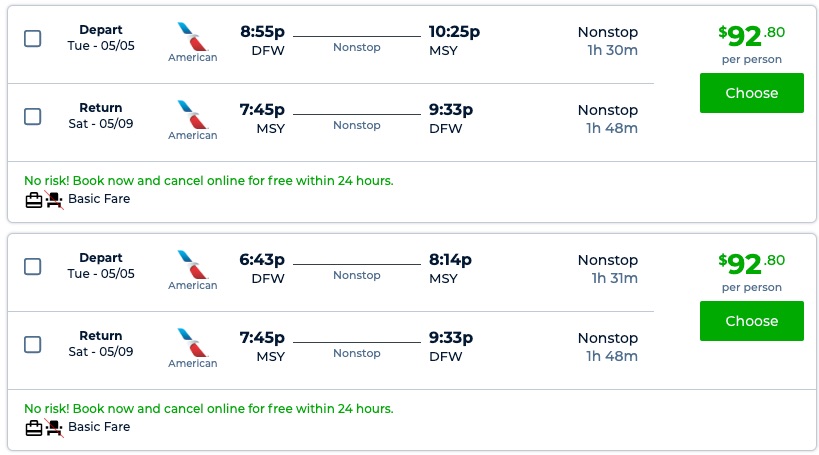Click the Basic Fare label in the second itinerary

(99, 427)
